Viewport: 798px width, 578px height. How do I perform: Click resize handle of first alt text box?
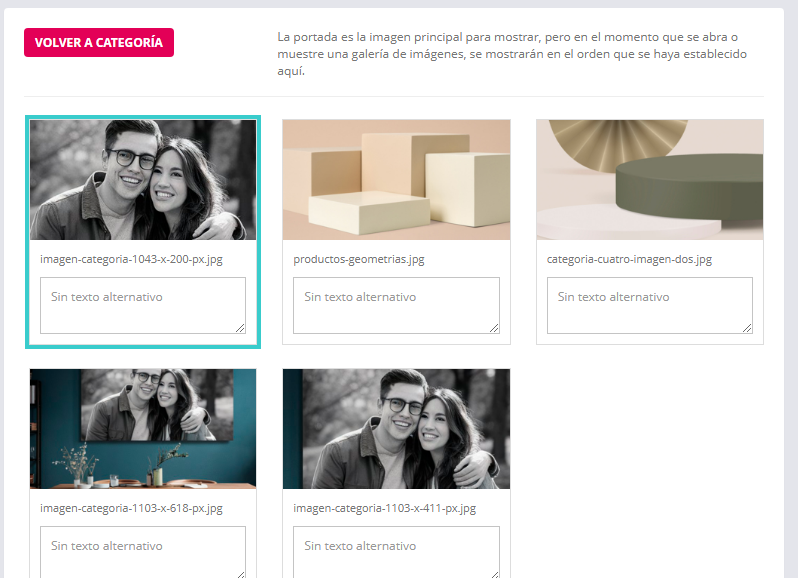pyautogui.click(x=240, y=328)
